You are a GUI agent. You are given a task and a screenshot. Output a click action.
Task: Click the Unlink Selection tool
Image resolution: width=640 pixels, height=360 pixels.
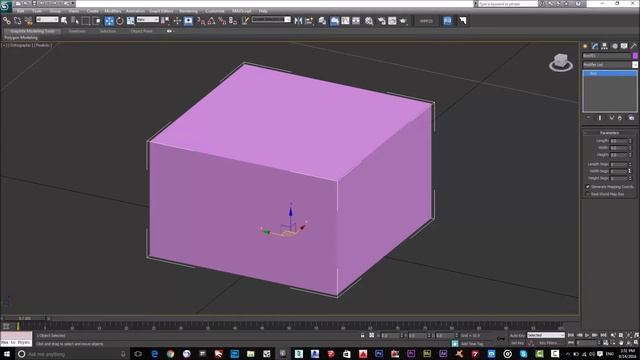coord(18,20)
